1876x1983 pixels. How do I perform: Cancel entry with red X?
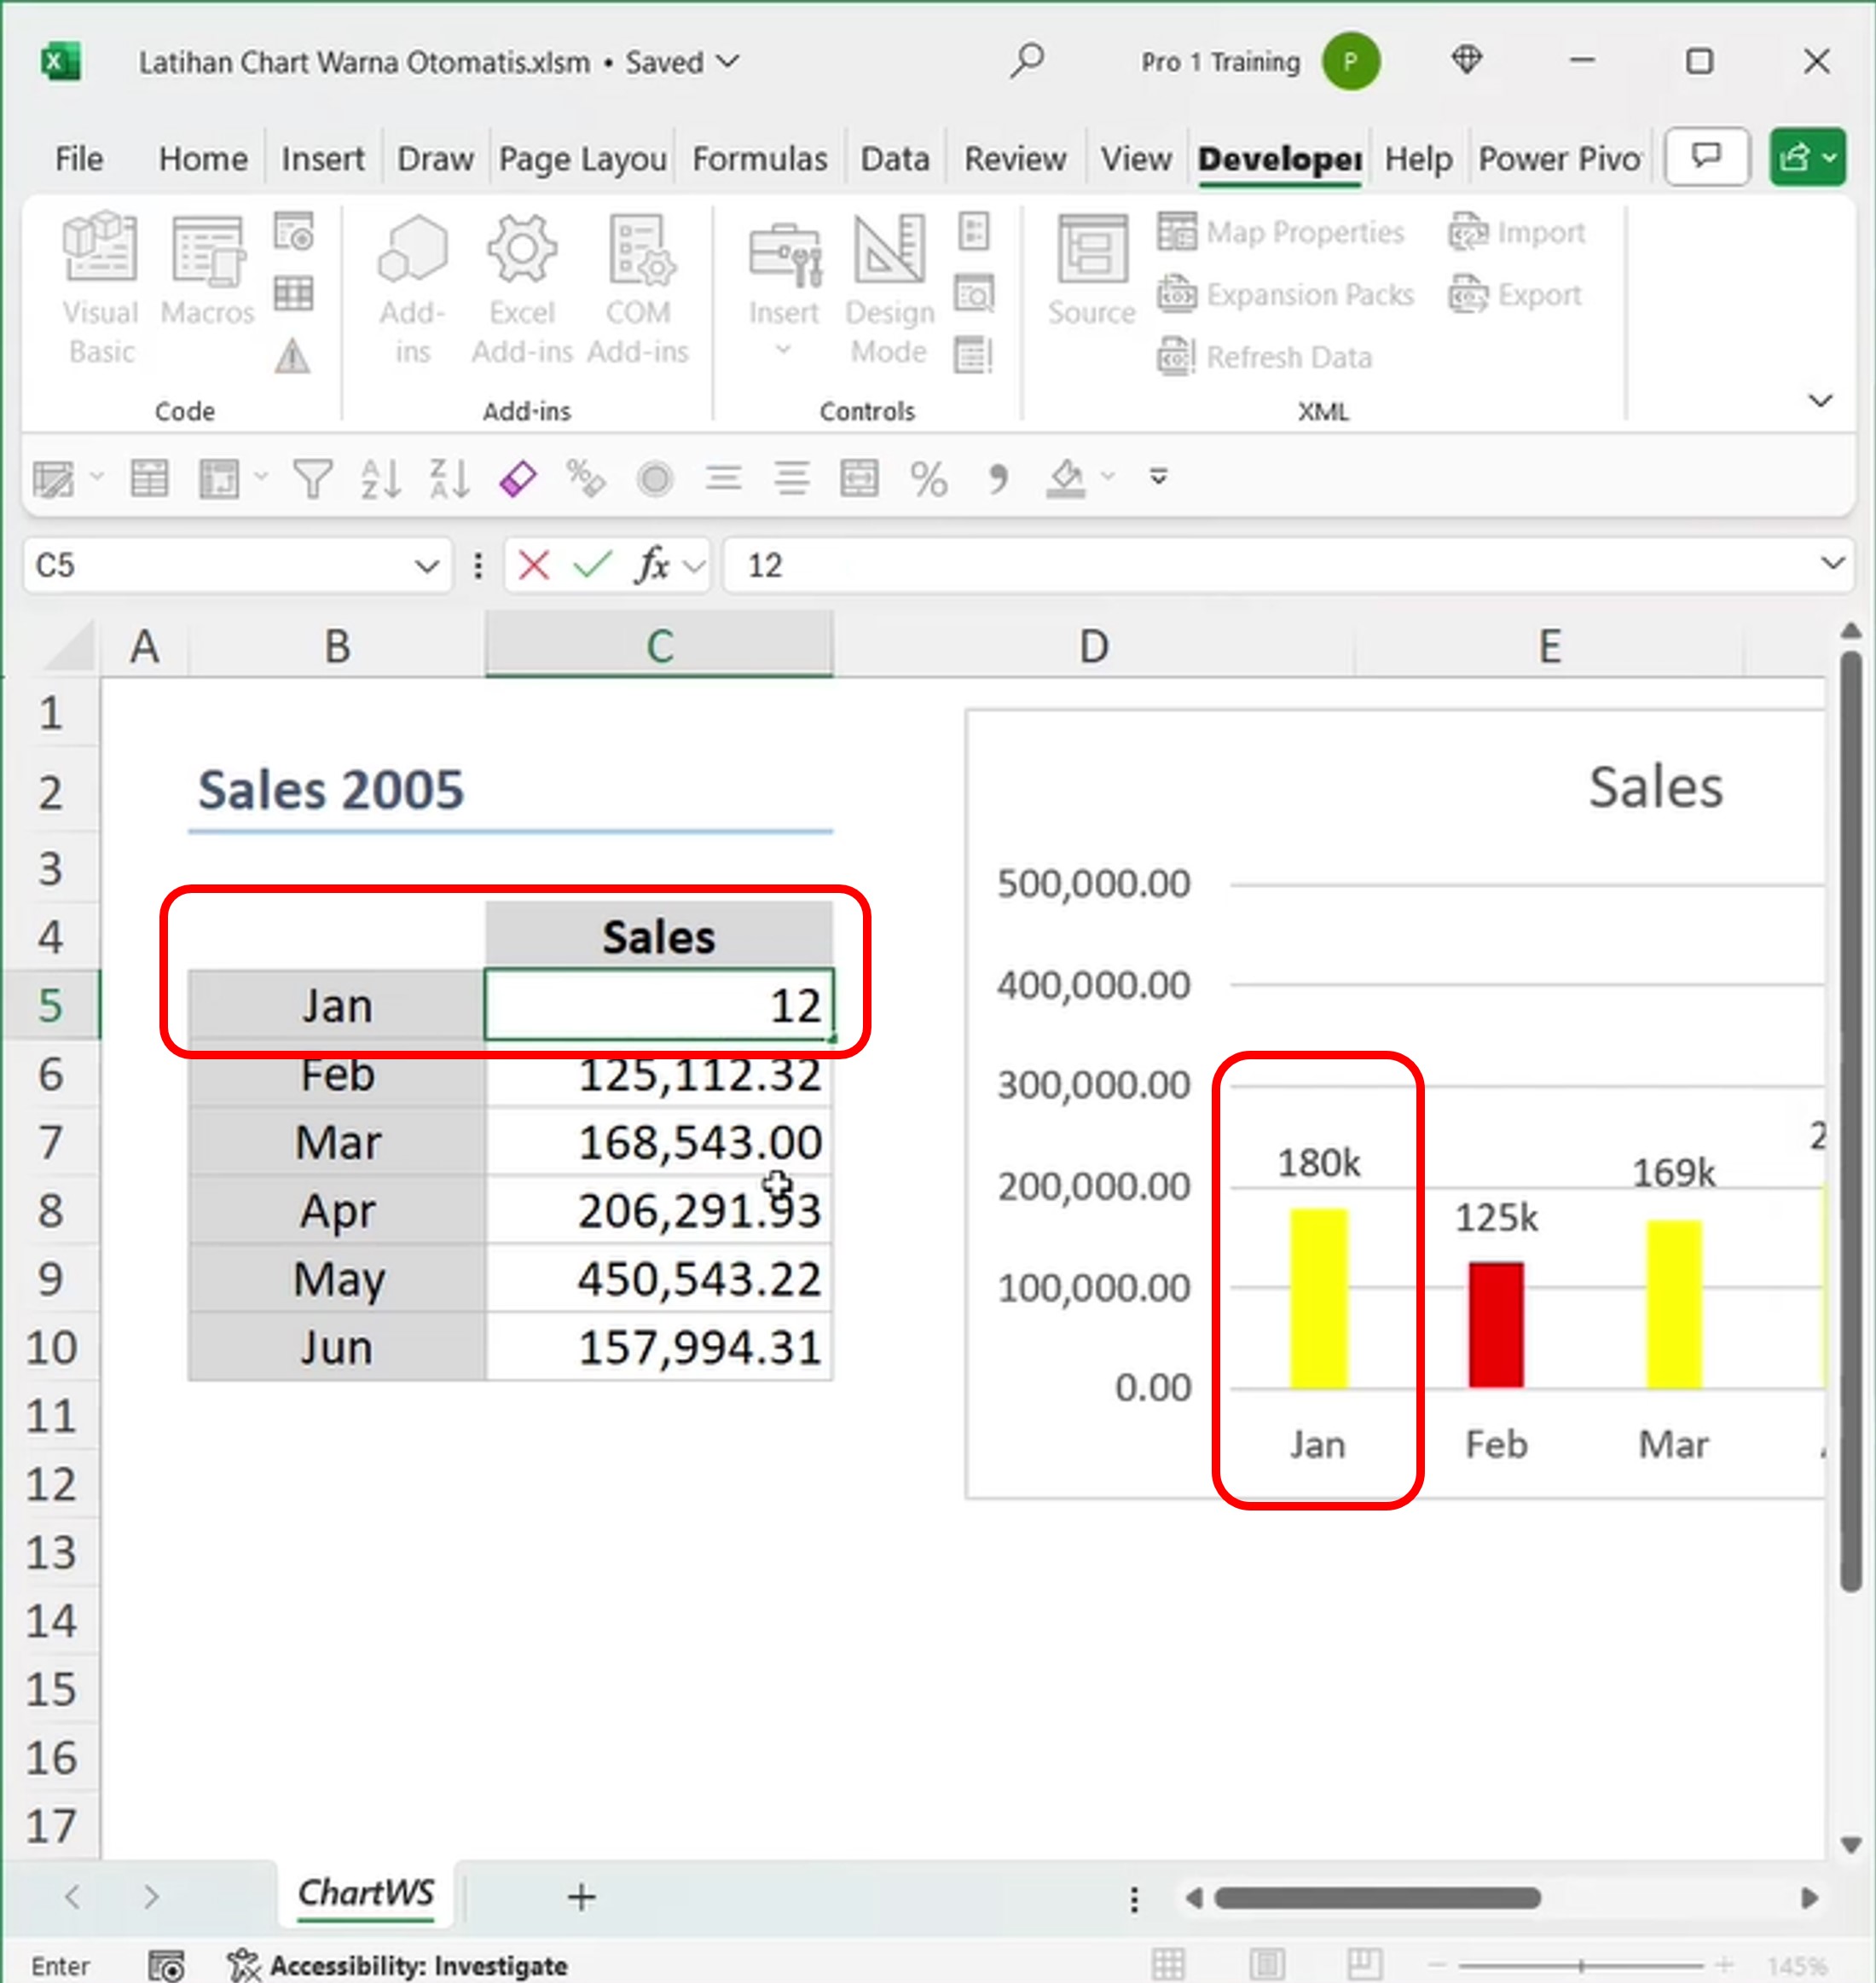(x=534, y=566)
